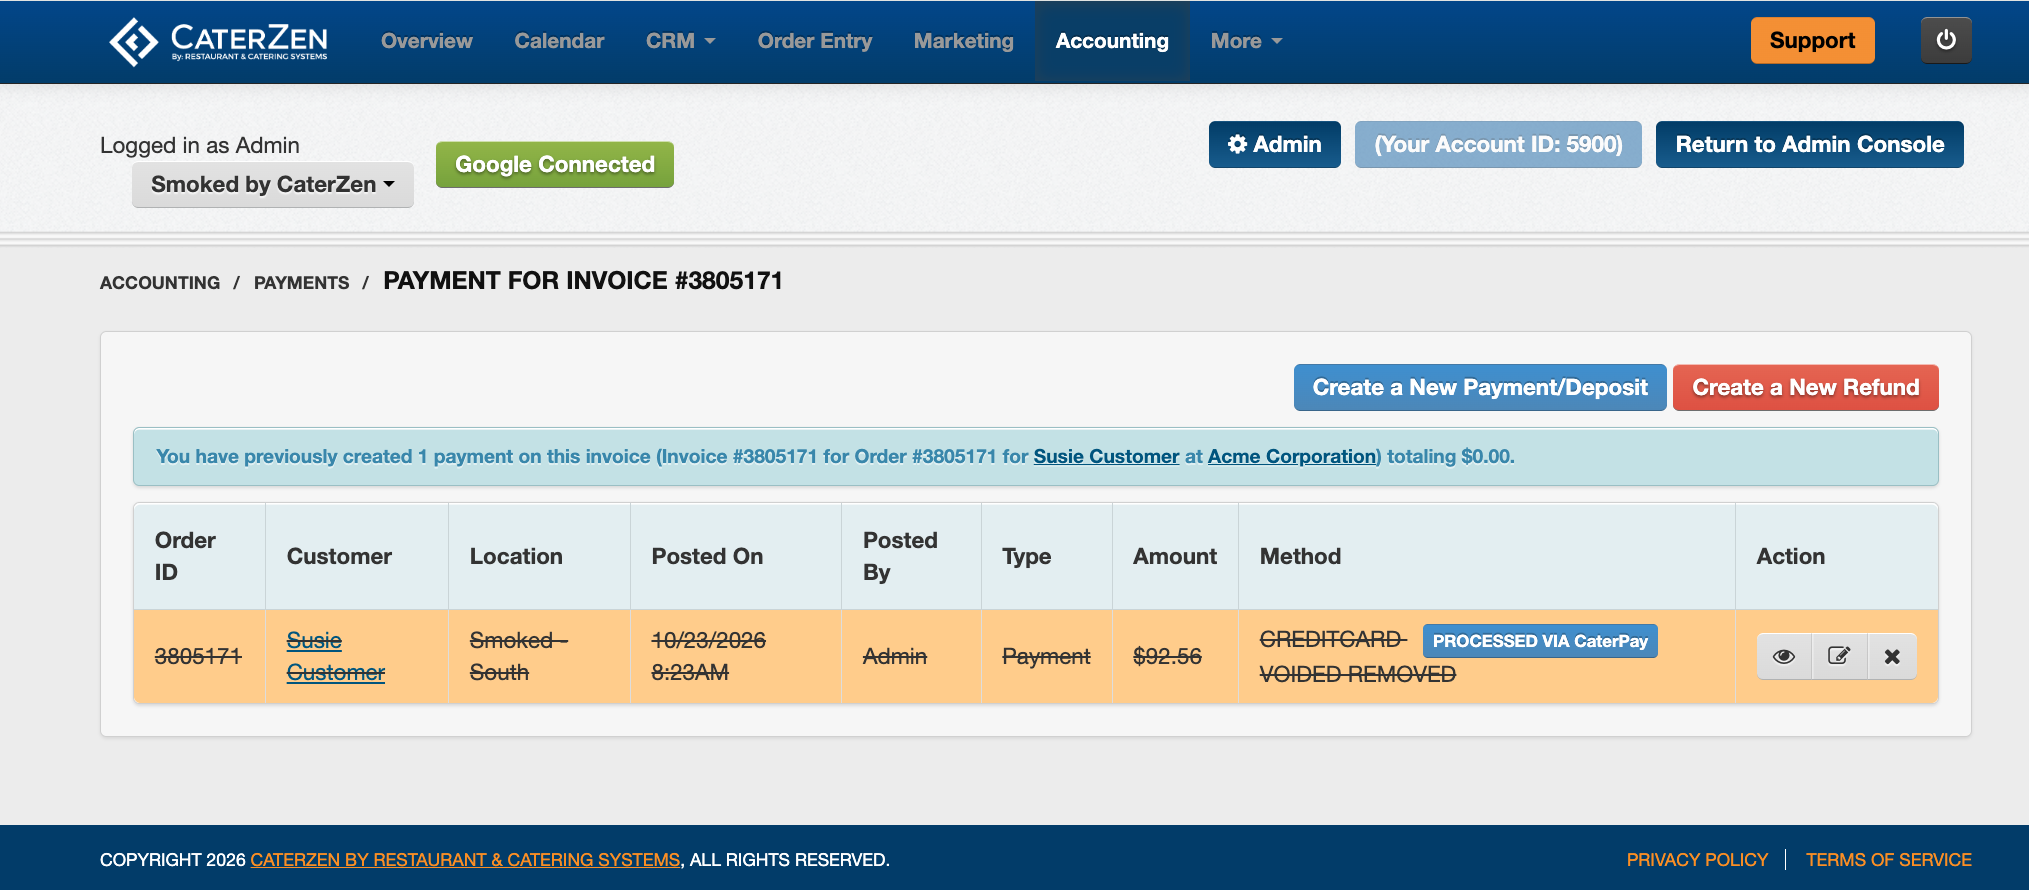Navigate to Payments breadcrumb

coord(301,283)
